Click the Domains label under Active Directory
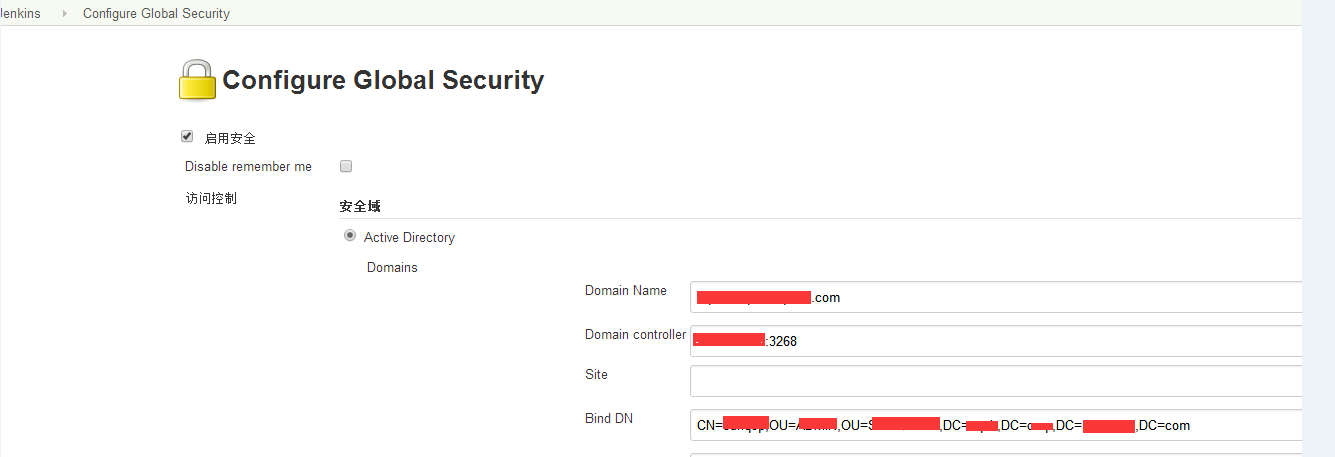This screenshot has width=1335, height=457. point(392,267)
